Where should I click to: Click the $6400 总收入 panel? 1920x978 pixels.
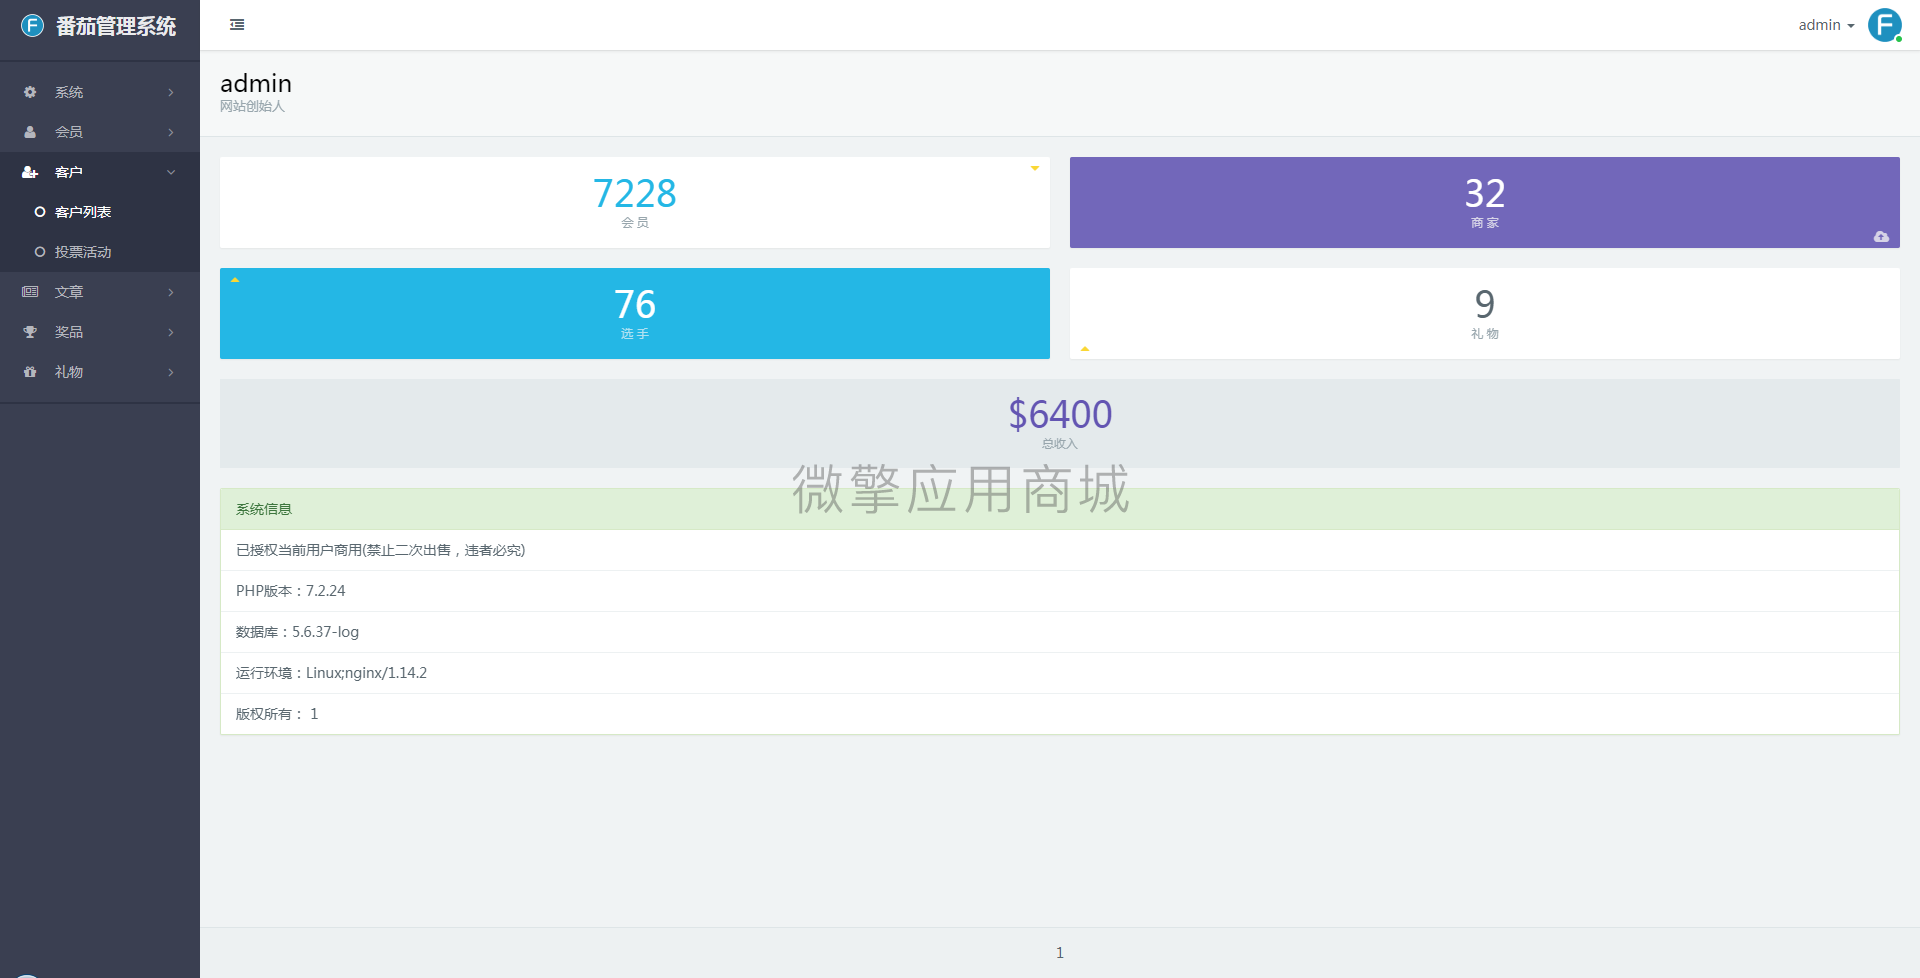[x=1060, y=423]
